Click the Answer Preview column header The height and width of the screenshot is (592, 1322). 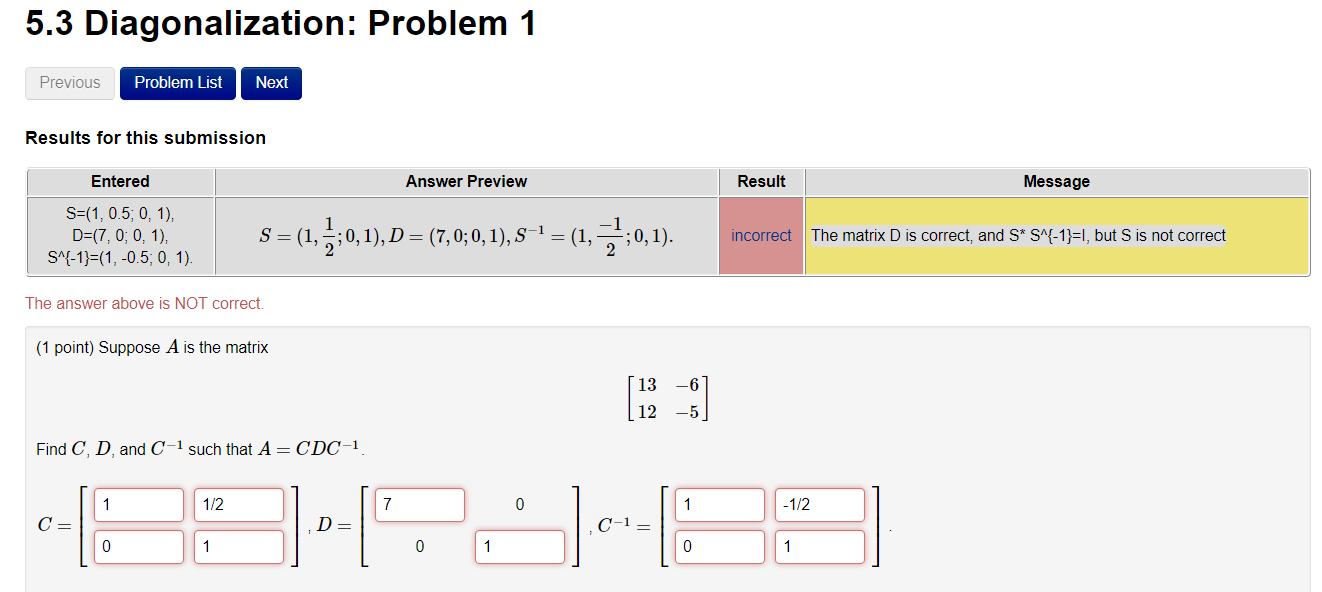tap(466, 182)
